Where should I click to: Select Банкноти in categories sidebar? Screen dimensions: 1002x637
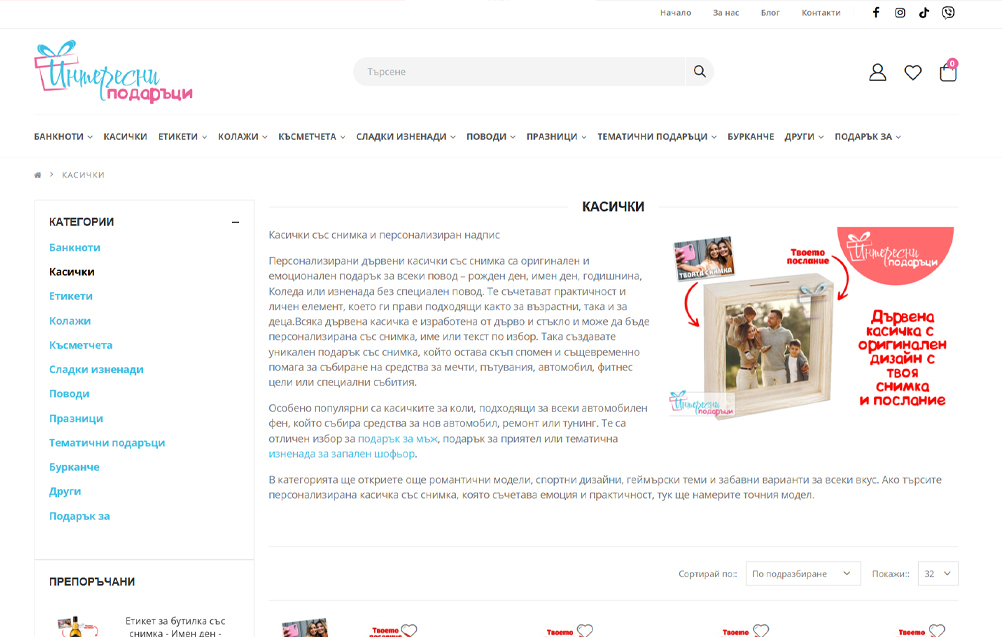[75, 247]
